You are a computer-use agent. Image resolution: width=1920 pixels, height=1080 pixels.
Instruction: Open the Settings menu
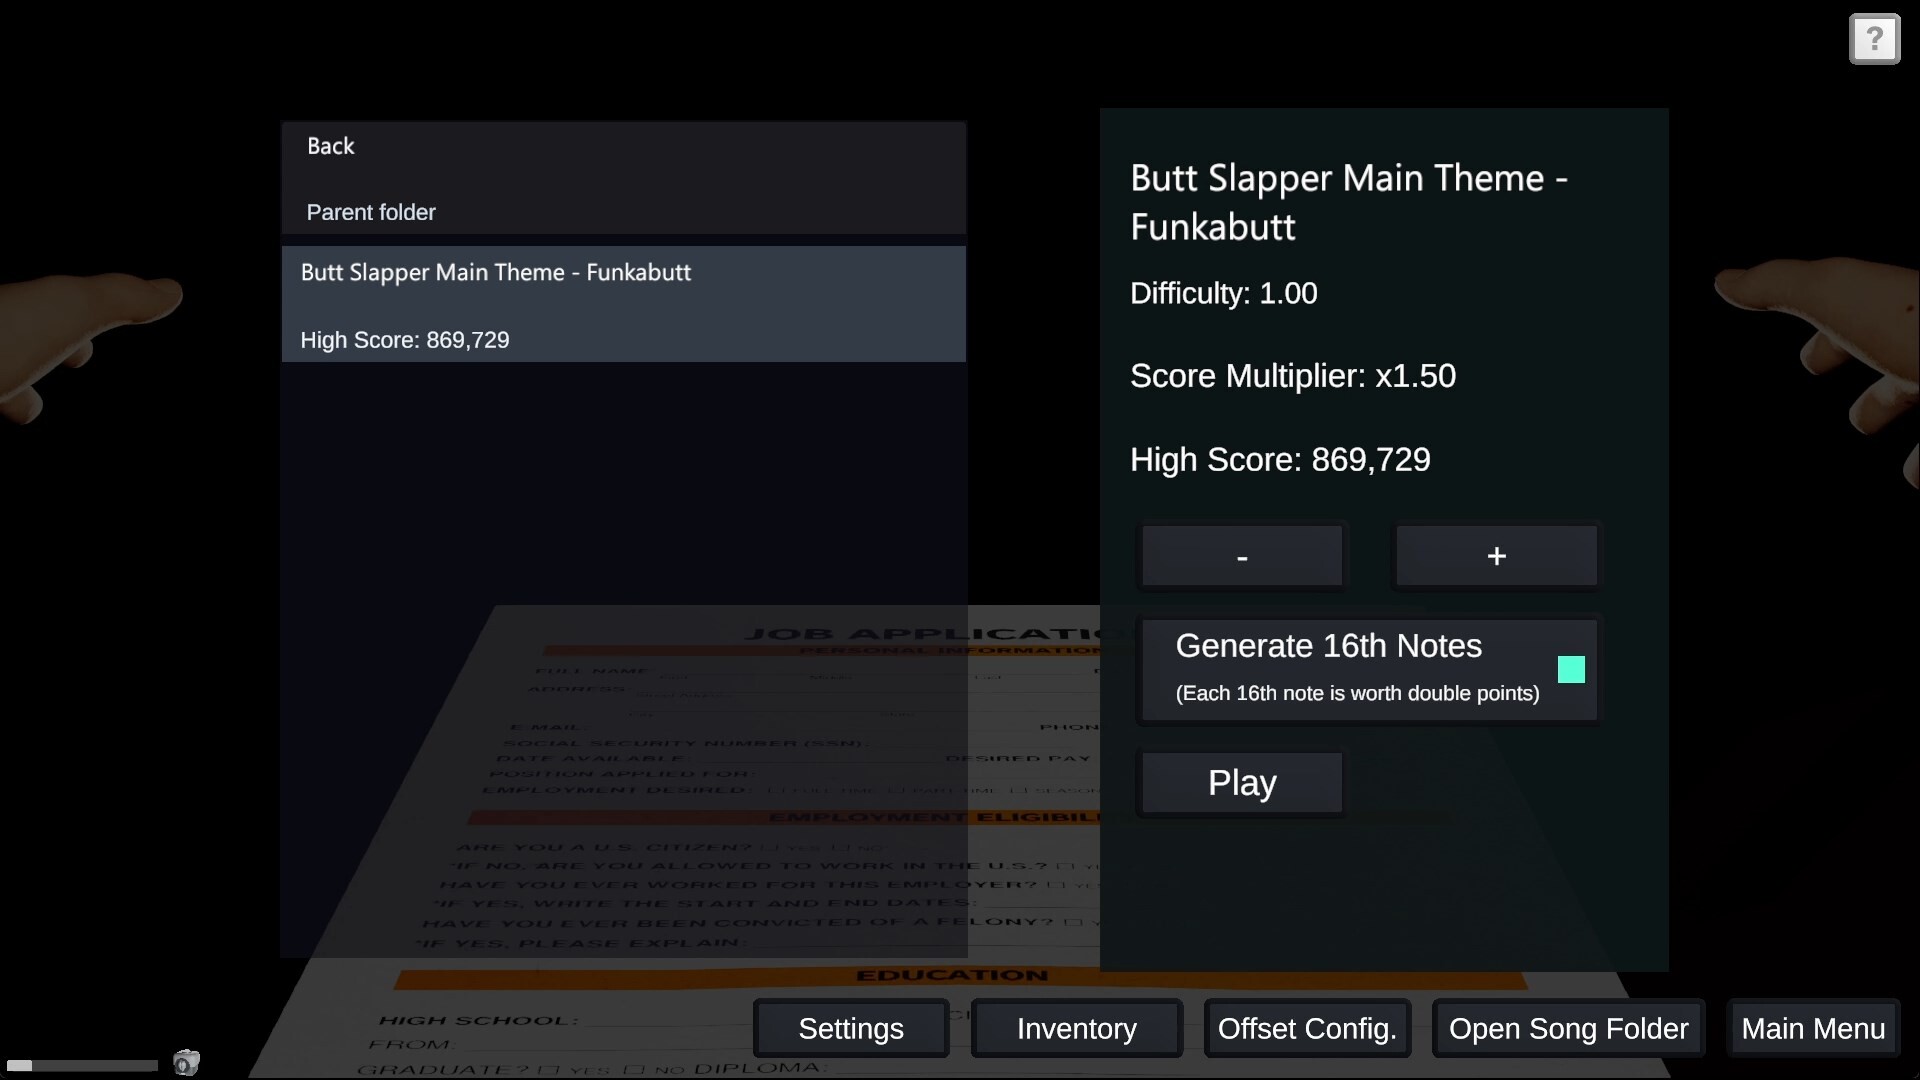point(851,1028)
